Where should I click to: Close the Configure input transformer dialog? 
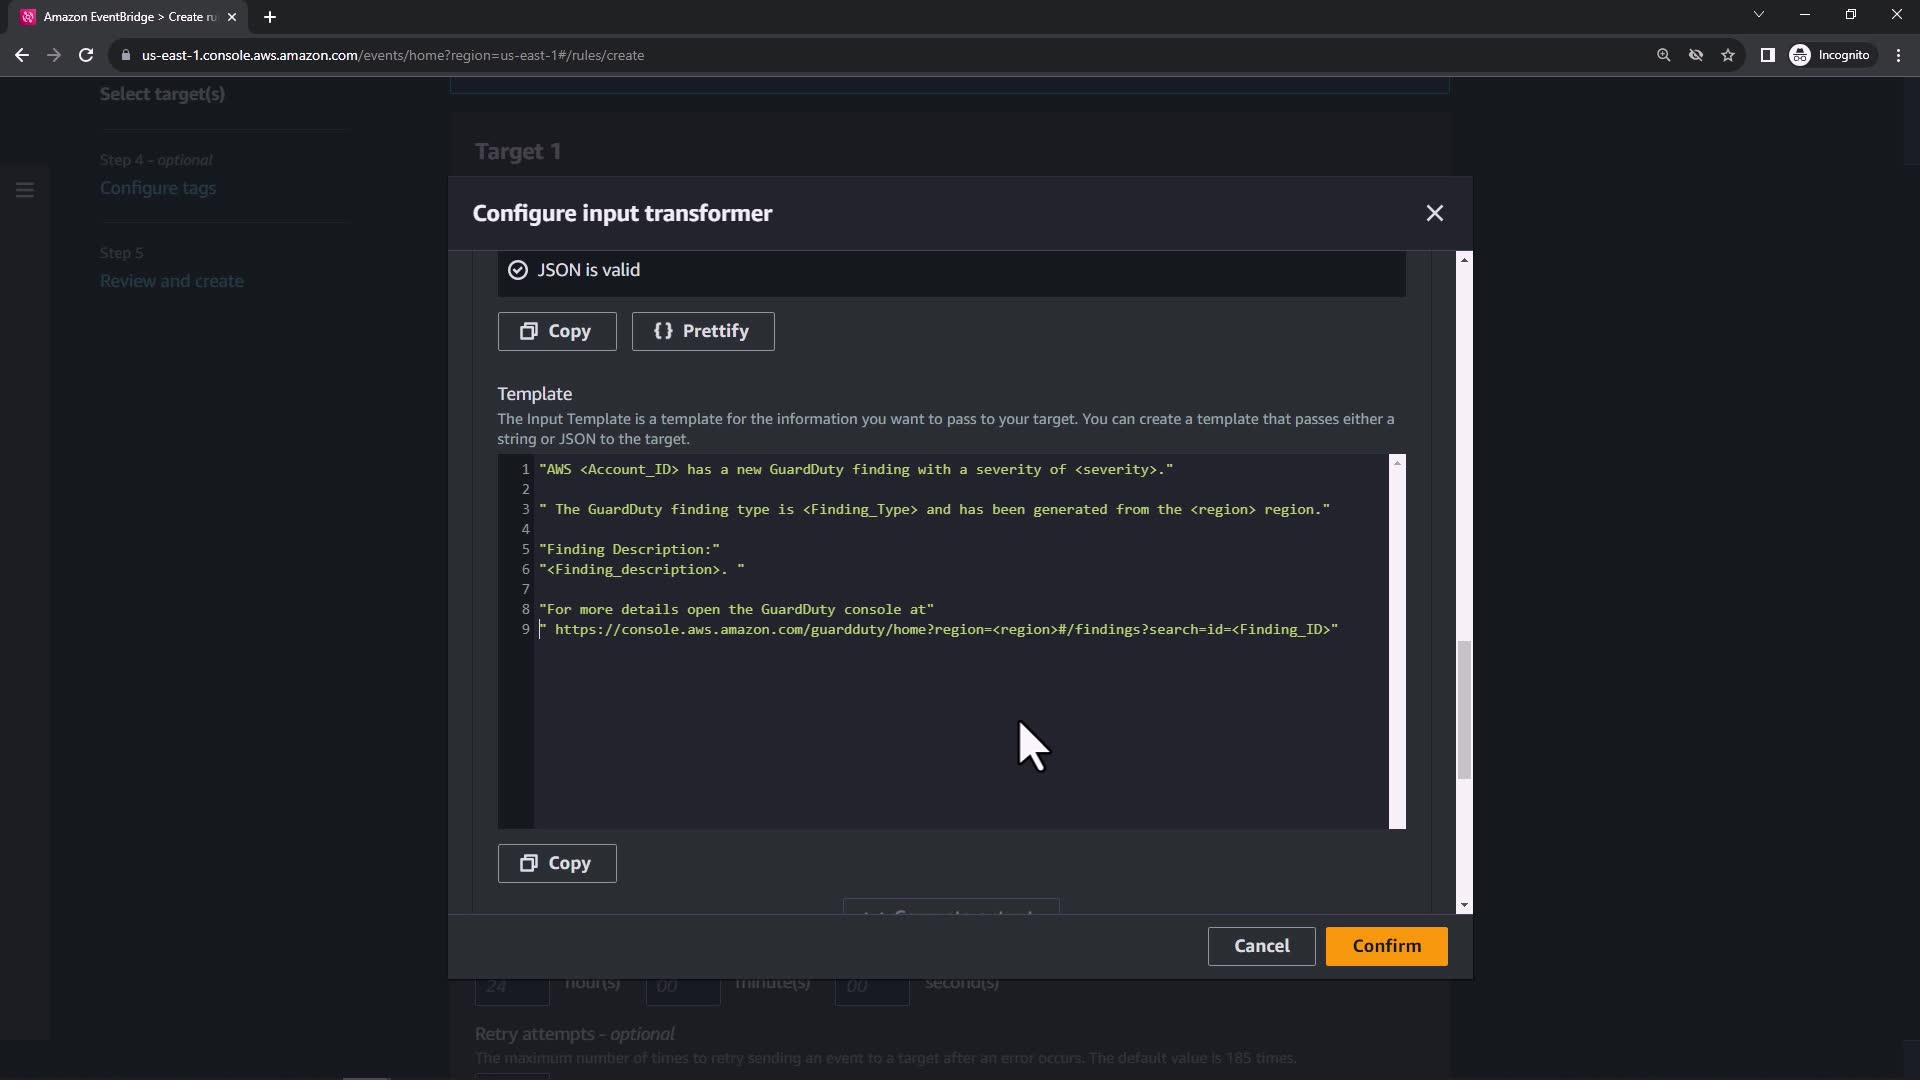click(x=1434, y=213)
